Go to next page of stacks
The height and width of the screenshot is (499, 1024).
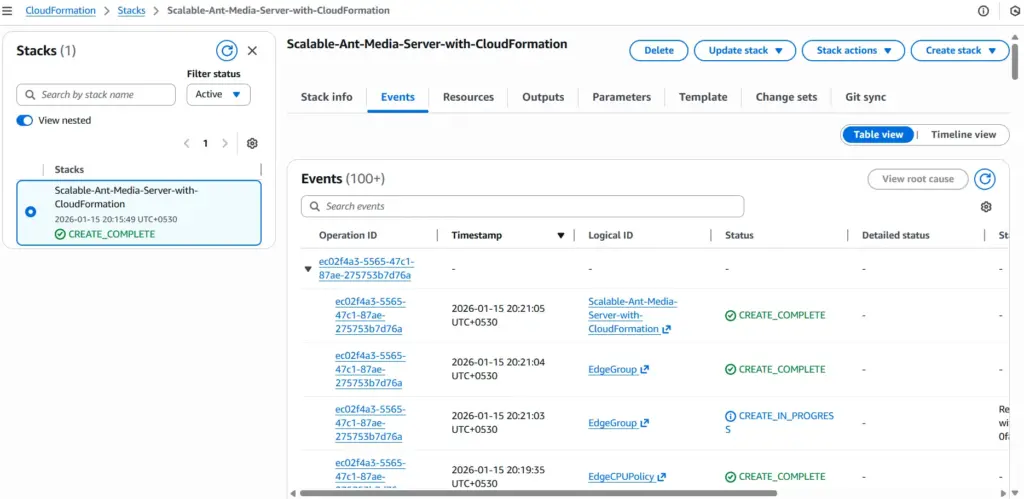[225, 144]
